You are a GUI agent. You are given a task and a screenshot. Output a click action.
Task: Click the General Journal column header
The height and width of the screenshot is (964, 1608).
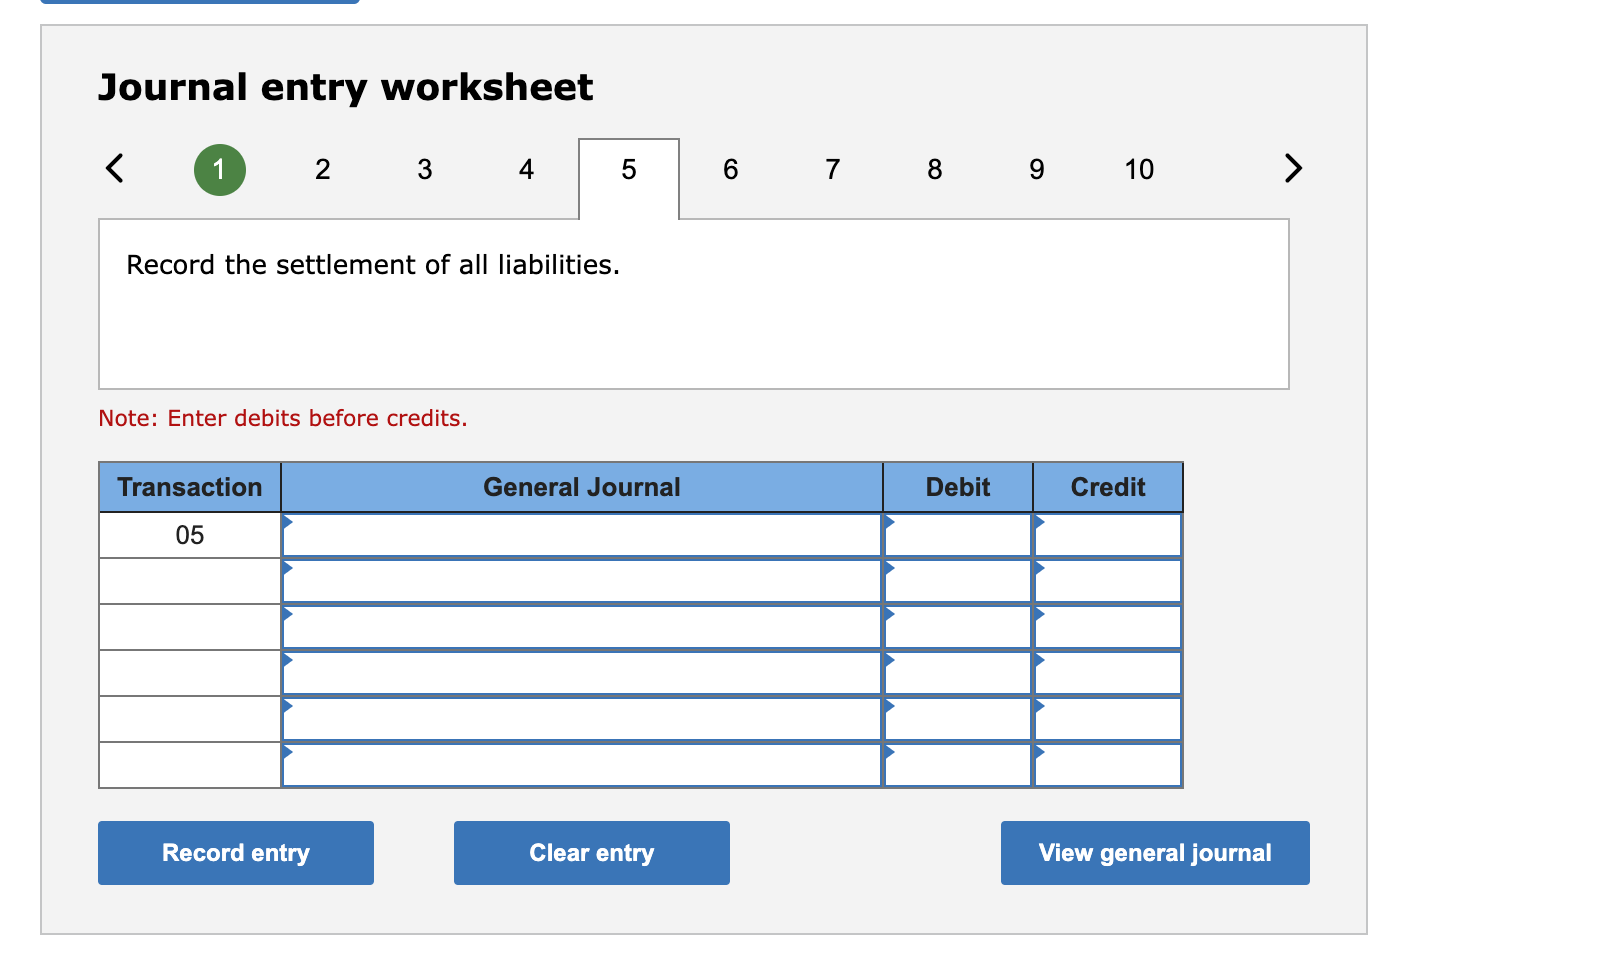coord(582,487)
